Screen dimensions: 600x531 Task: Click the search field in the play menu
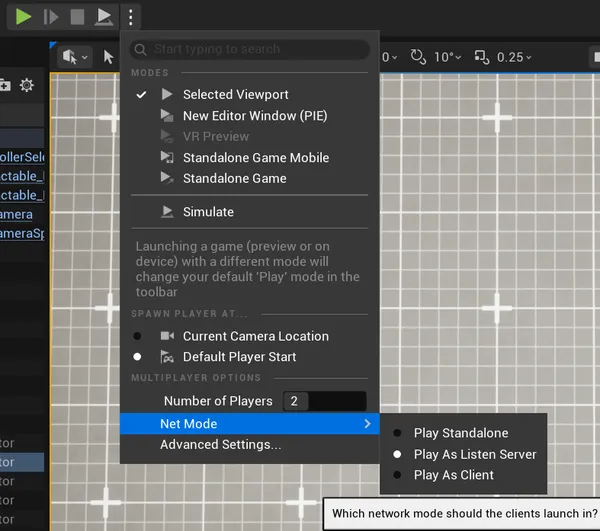click(x=250, y=49)
